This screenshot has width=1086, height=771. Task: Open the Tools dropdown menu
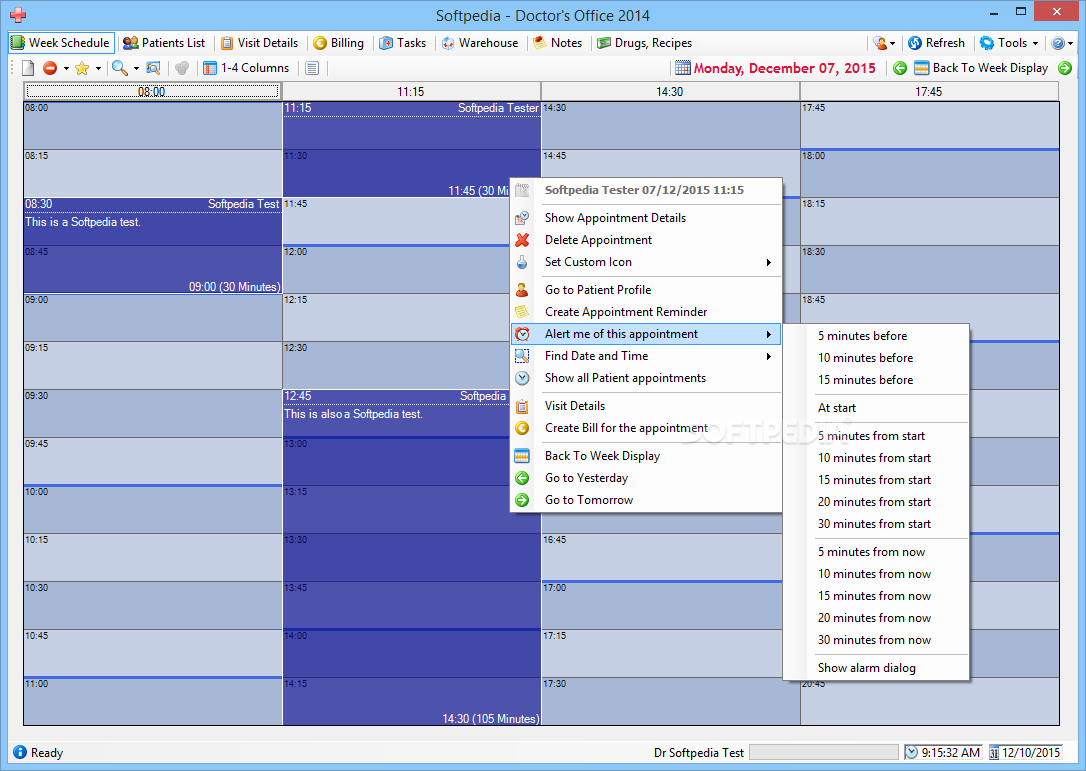point(1009,43)
